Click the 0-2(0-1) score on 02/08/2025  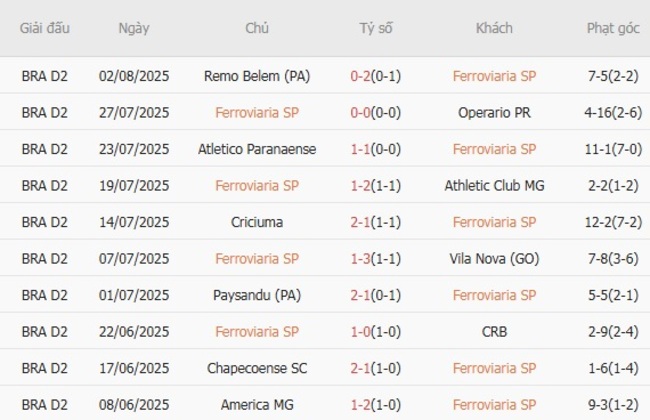pyautogui.click(x=376, y=76)
